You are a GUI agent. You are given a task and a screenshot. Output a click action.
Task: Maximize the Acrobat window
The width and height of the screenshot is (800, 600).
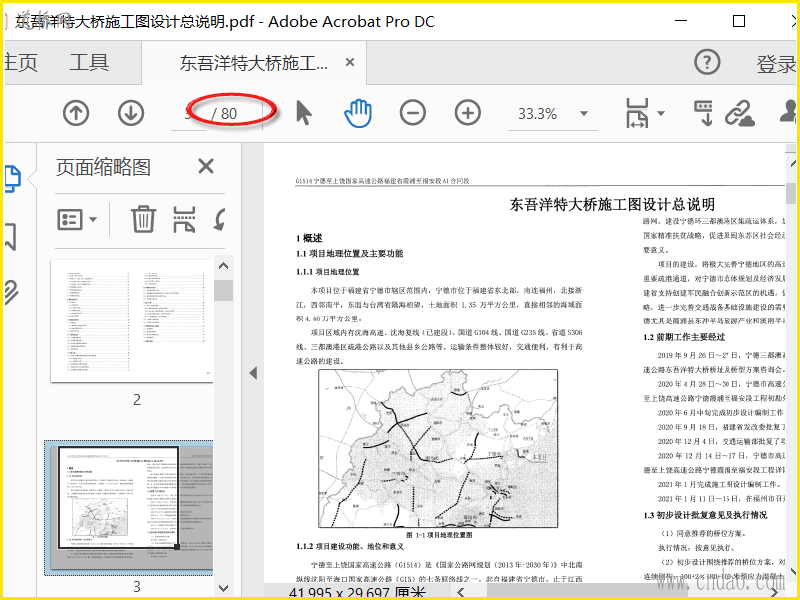click(738, 21)
